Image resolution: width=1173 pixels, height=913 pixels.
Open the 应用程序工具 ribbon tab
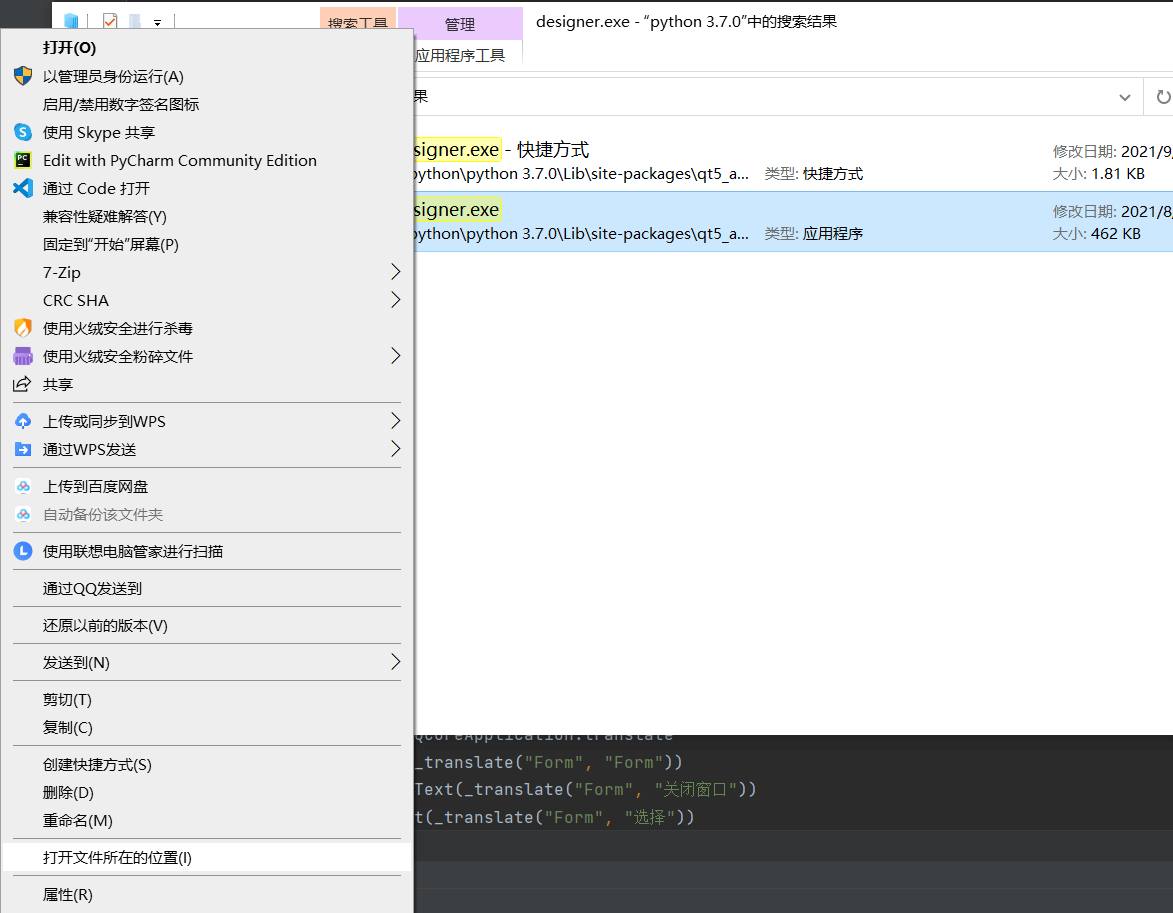point(460,55)
